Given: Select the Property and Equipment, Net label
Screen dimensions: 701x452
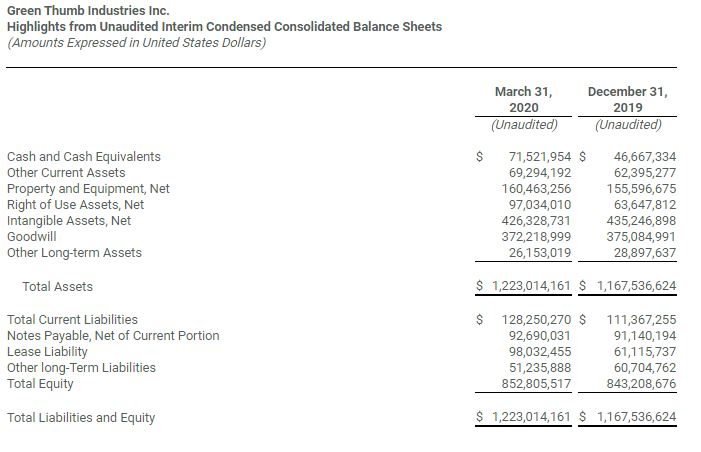Looking at the screenshot, I should pyautogui.click(x=88, y=189).
